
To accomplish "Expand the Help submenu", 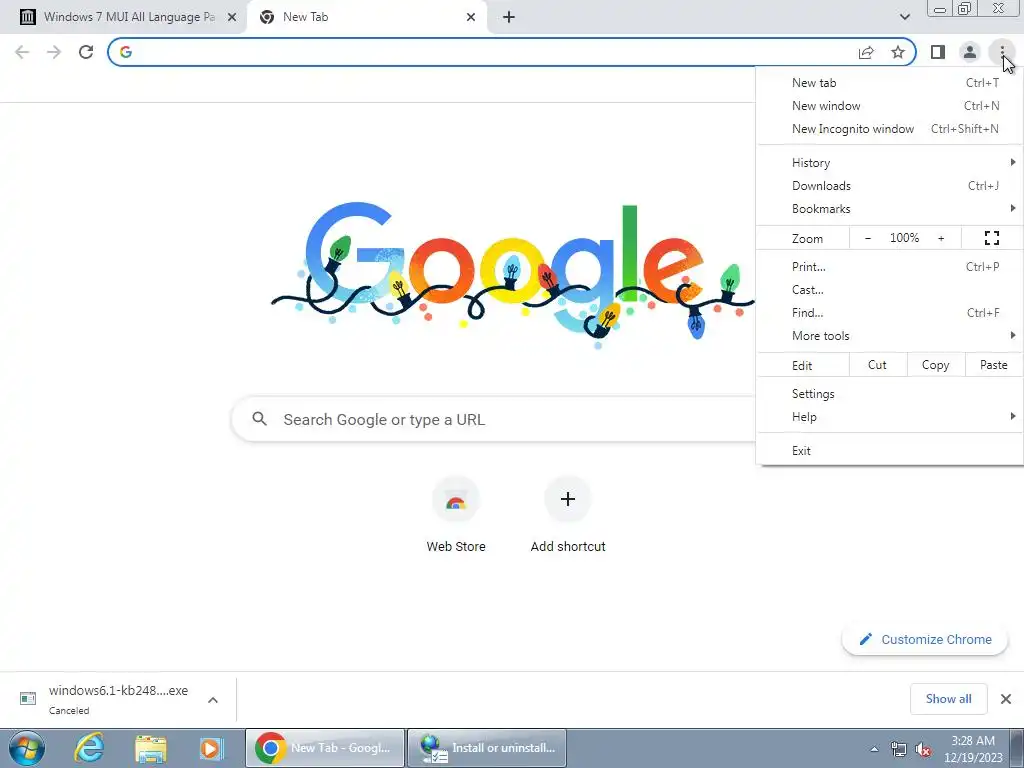I will 889,417.
